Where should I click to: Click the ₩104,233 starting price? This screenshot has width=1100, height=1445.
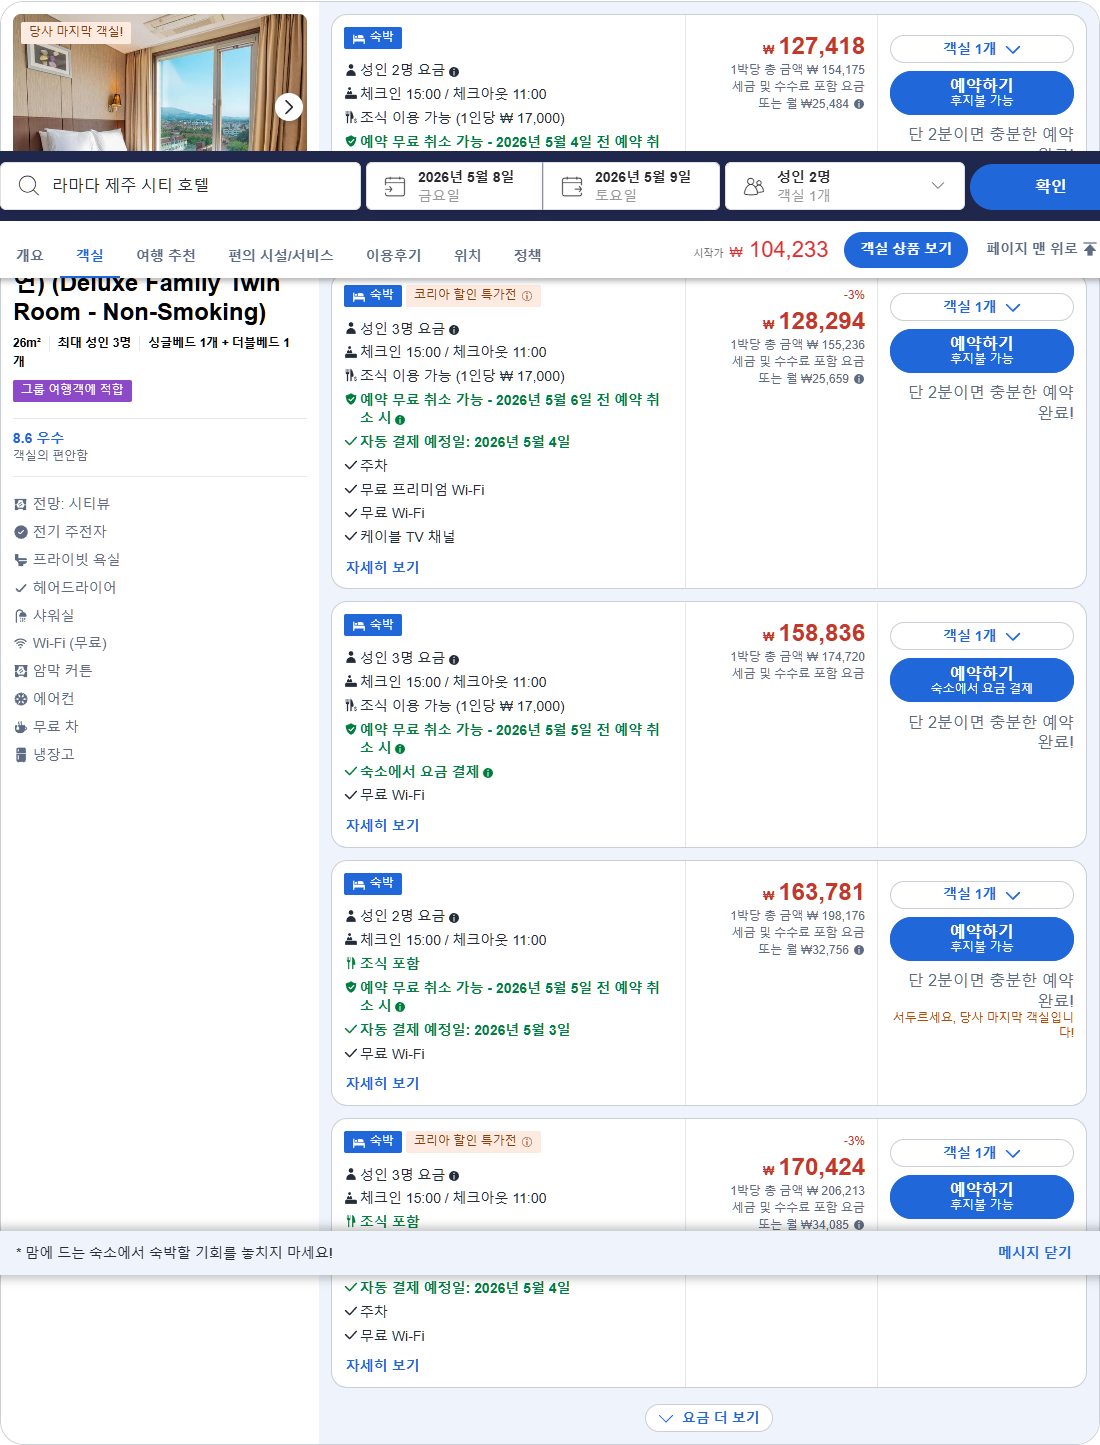coord(779,250)
